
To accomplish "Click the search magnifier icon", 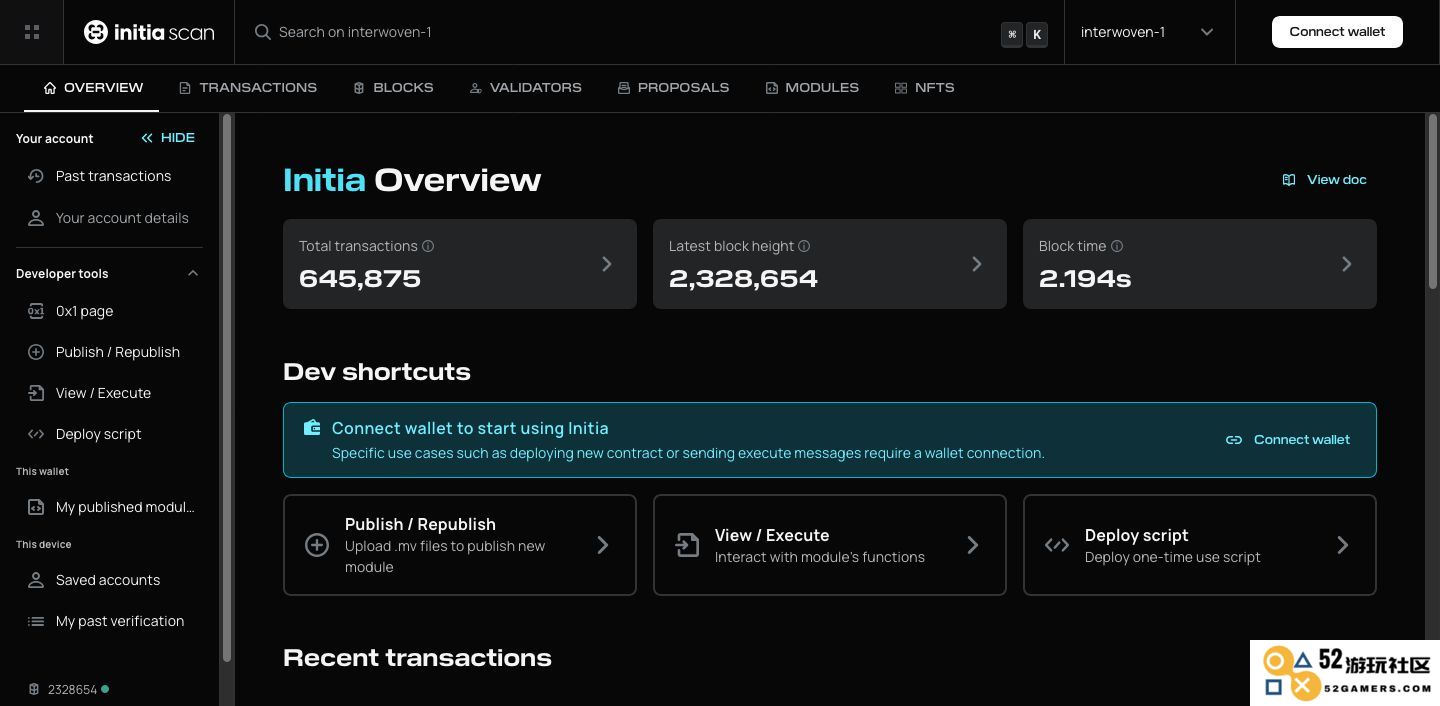I will coord(263,32).
